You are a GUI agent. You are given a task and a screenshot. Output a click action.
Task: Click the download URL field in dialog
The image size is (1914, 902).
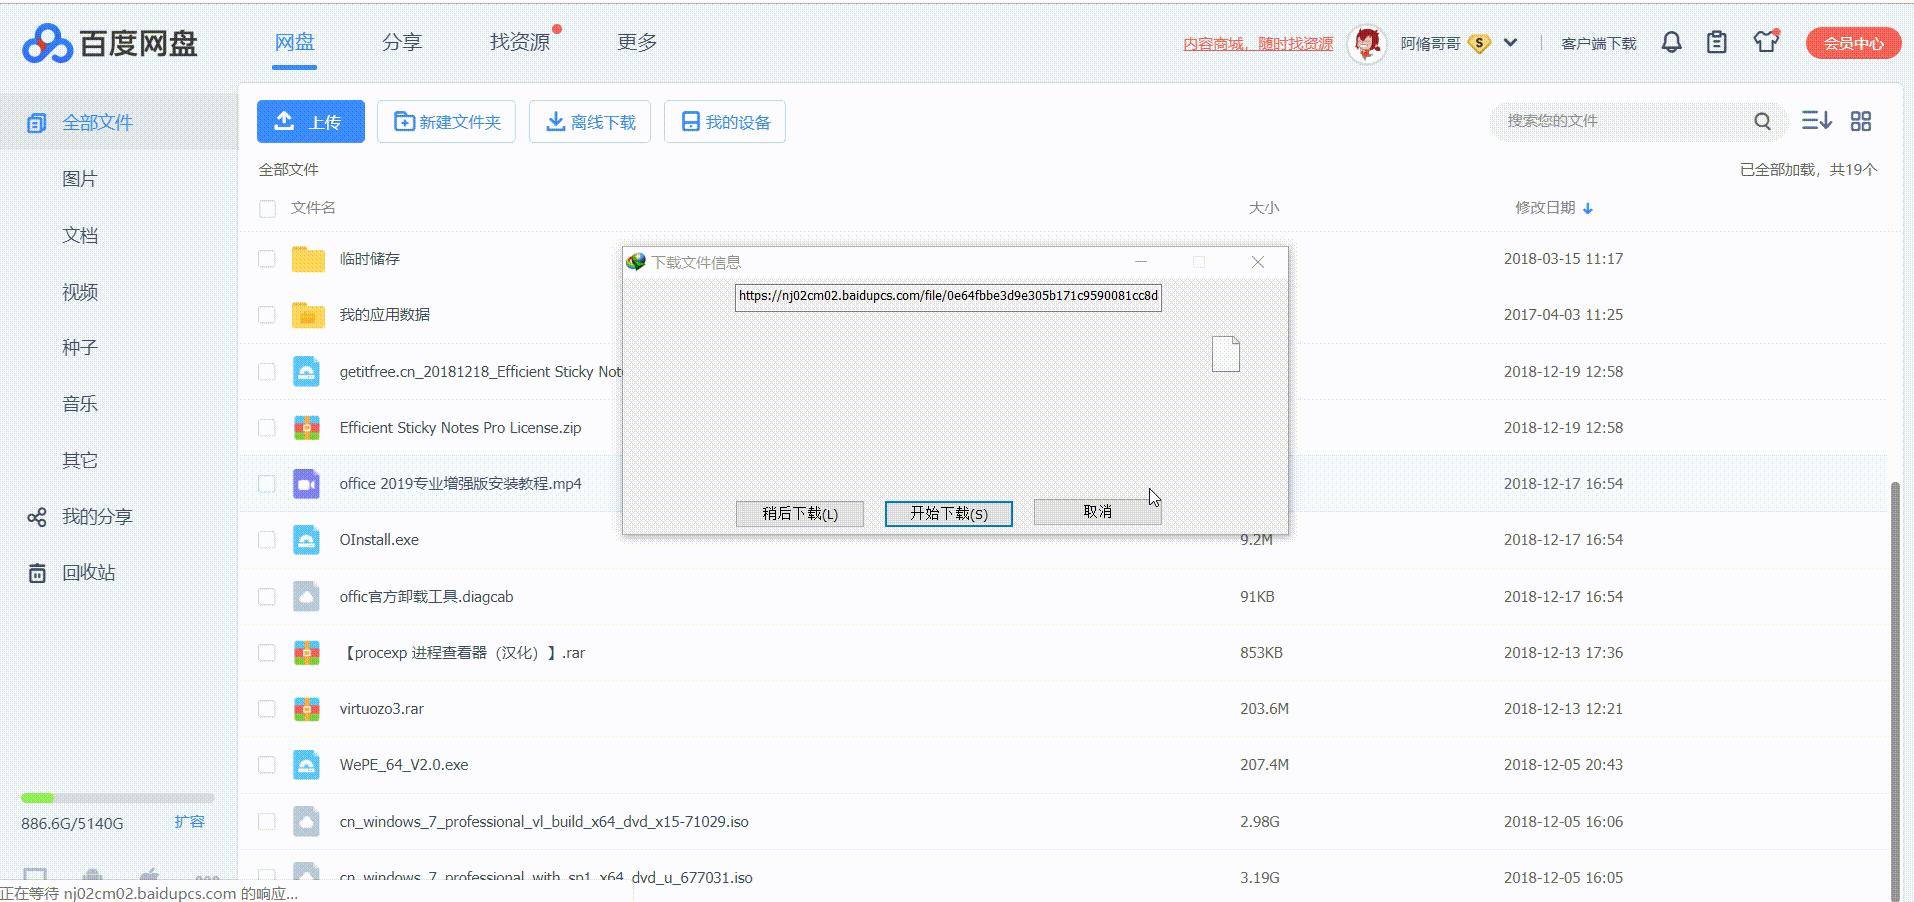pyautogui.click(x=948, y=297)
